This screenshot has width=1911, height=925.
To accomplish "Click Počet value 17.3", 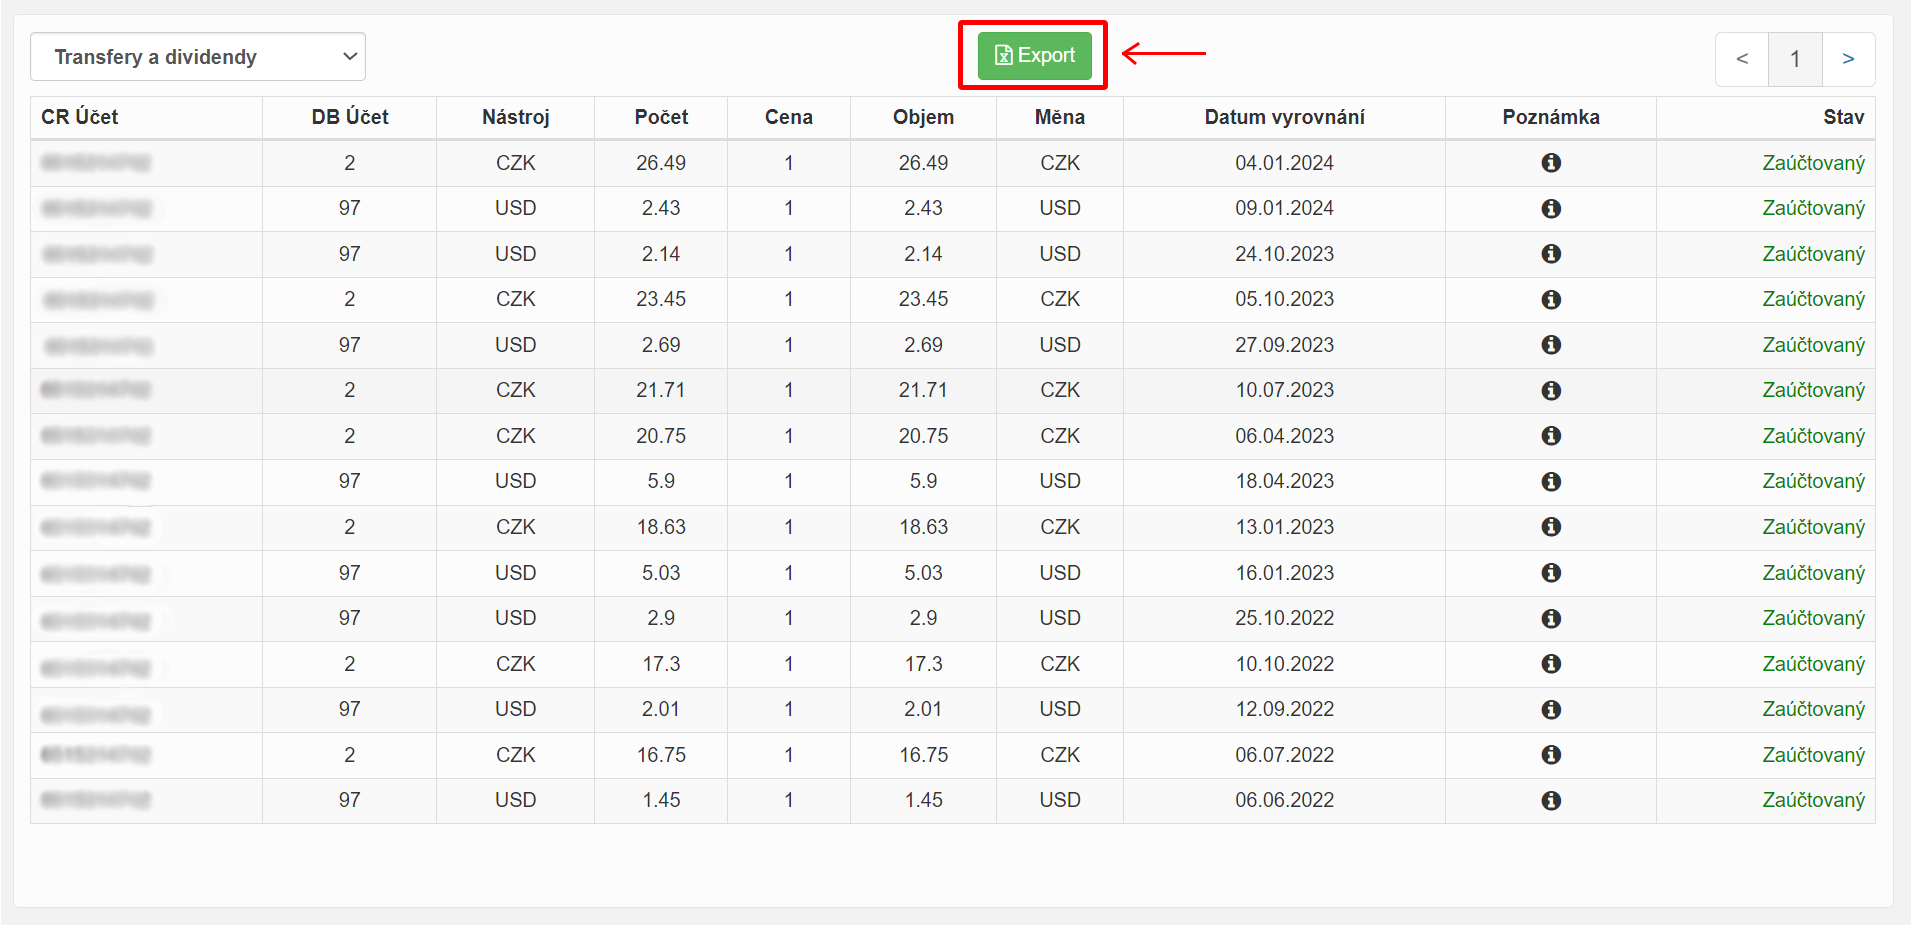I will click(661, 664).
